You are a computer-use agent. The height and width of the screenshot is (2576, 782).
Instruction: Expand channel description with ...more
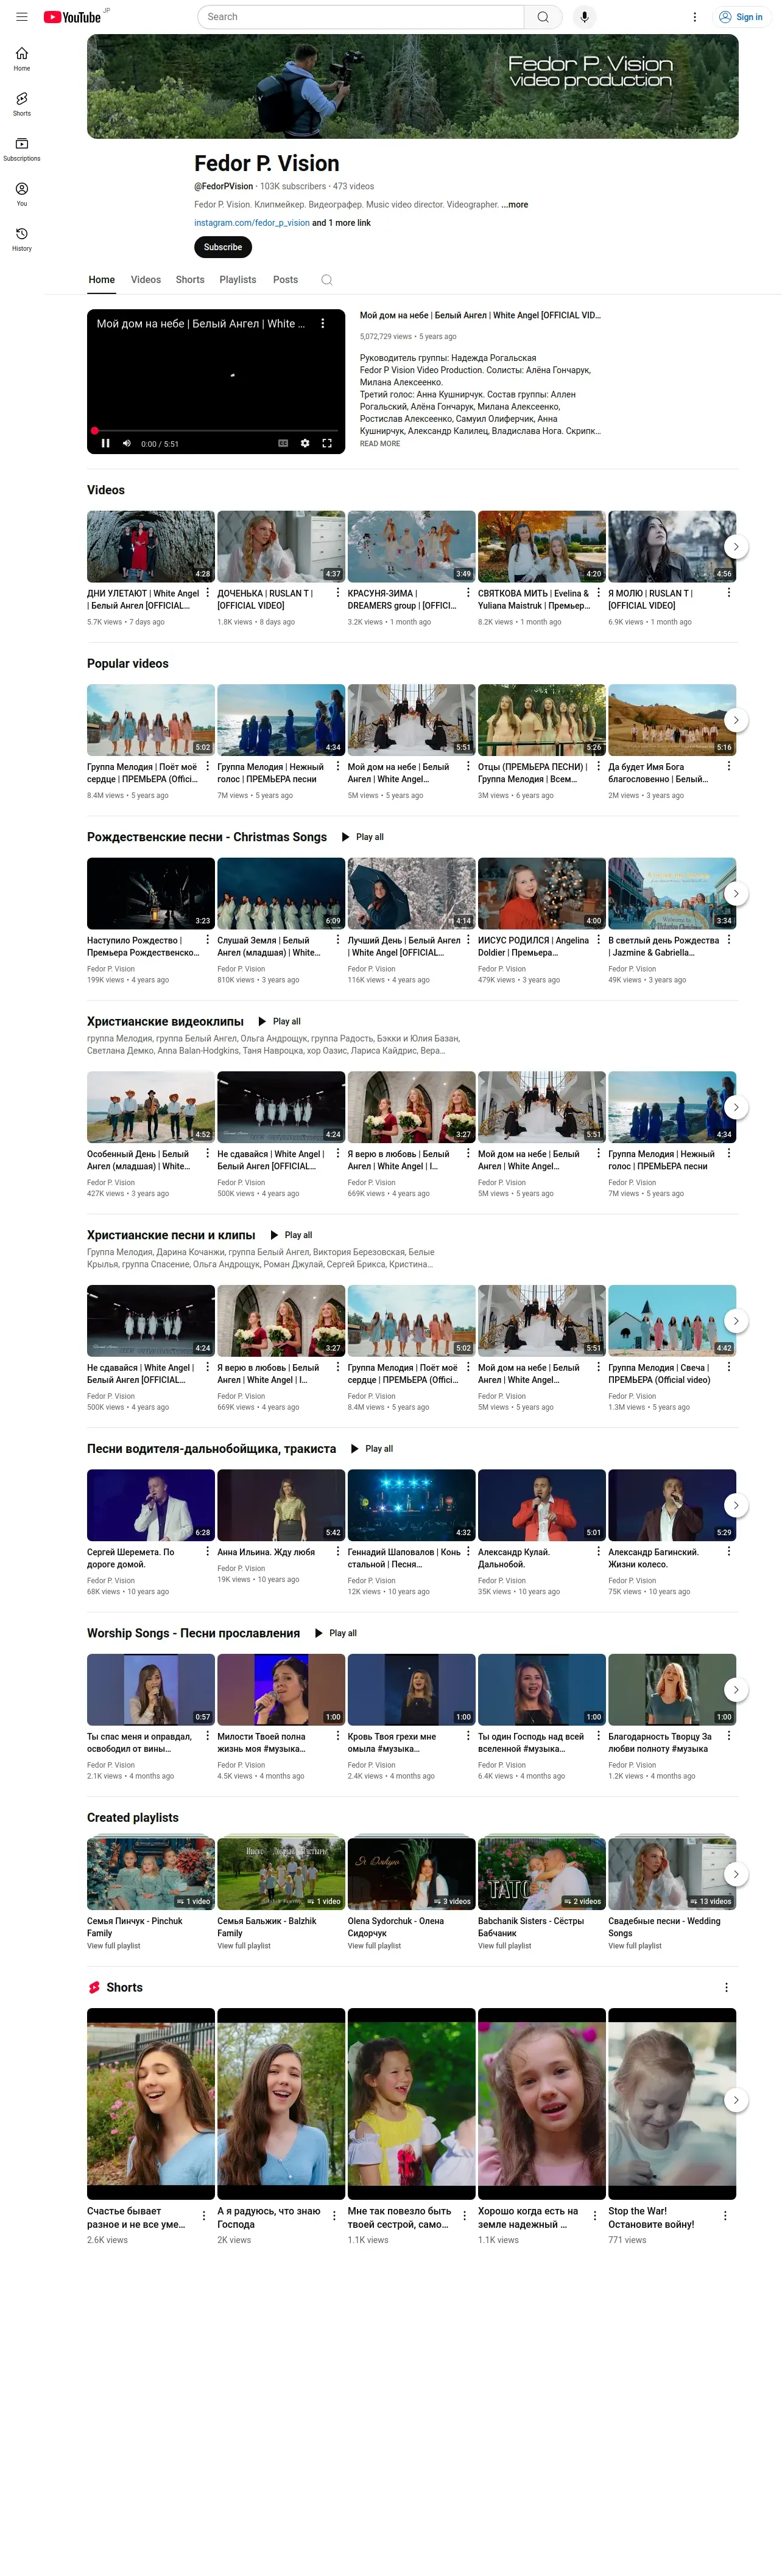[x=515, y=205]
